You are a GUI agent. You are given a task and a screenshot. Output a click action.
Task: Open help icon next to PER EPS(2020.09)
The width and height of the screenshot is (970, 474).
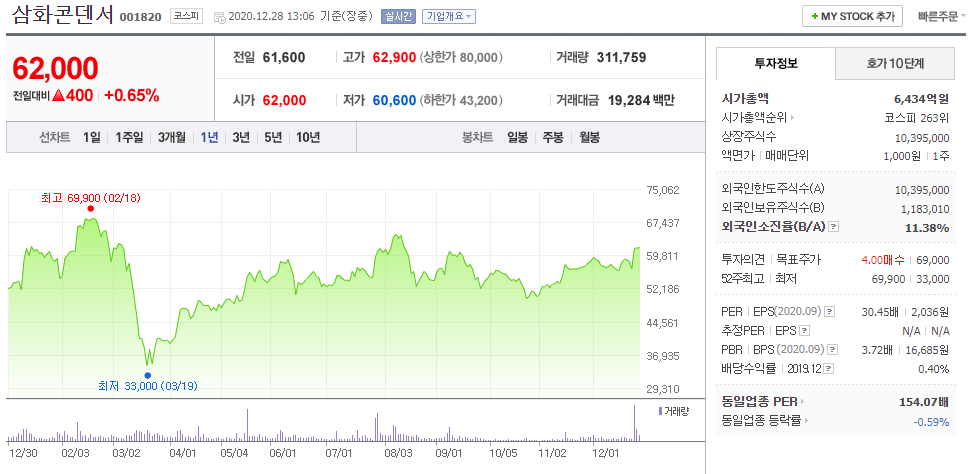point(830,312)
